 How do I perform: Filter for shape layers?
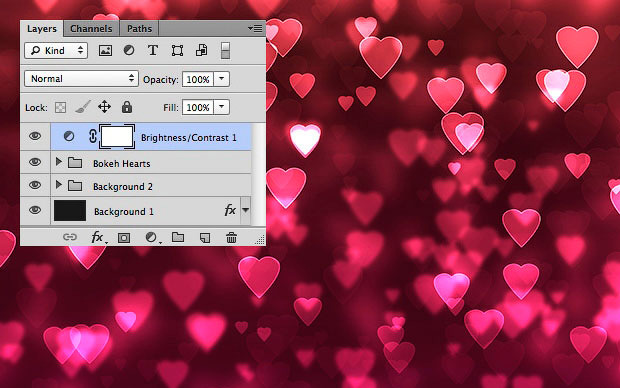[x=177, y=51]
